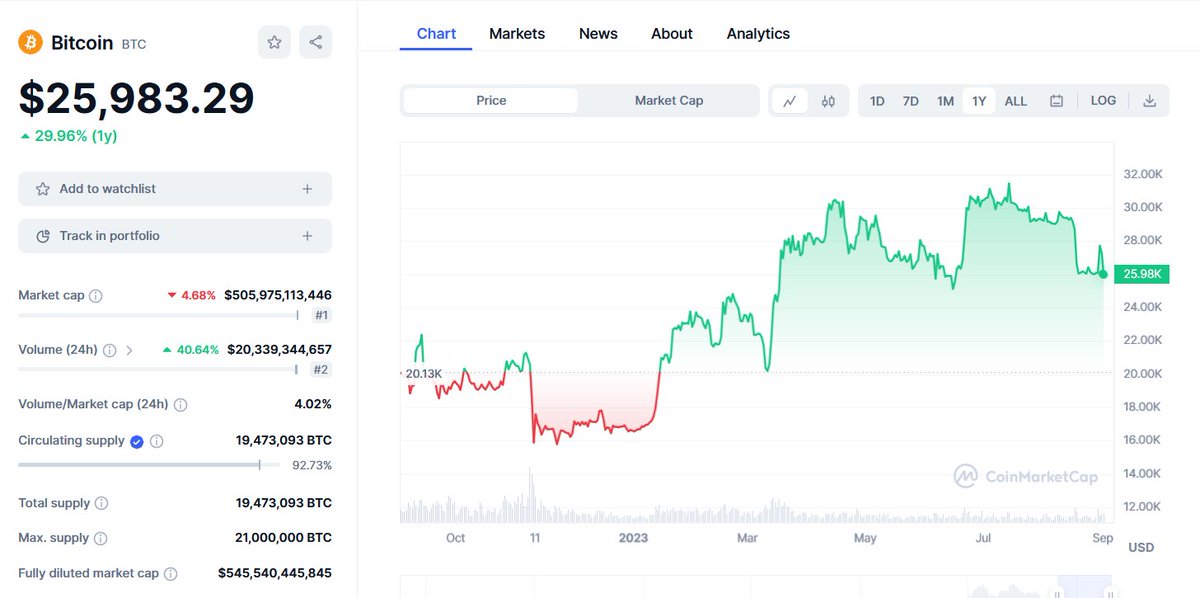Open the share icon button

coord(315,42)
